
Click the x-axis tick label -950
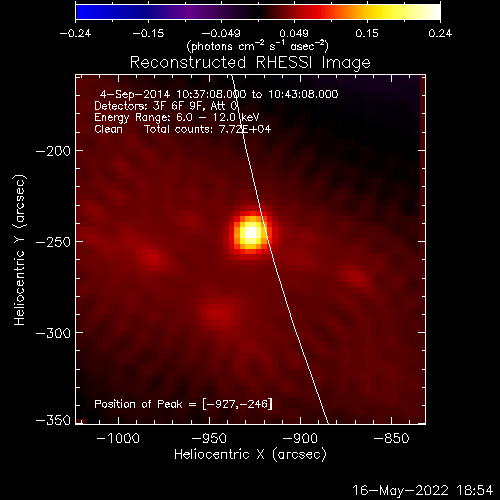pyautogui.click(x=209, y=438)
